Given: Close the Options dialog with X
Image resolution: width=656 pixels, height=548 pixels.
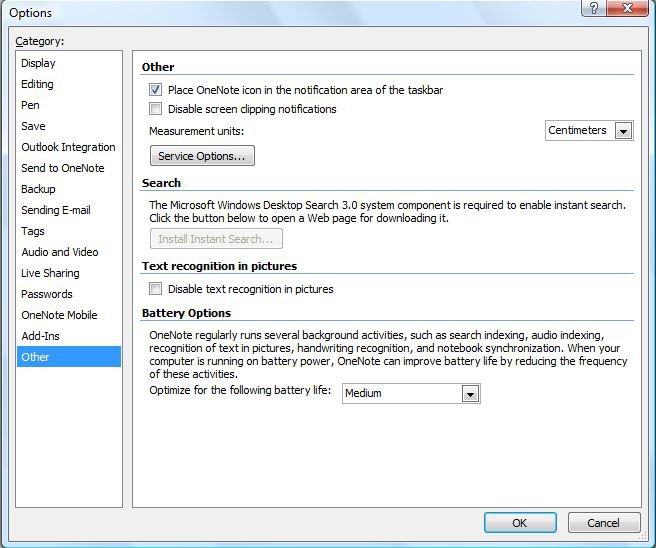Looking at the screenshot, I should (x=627, y=8).
